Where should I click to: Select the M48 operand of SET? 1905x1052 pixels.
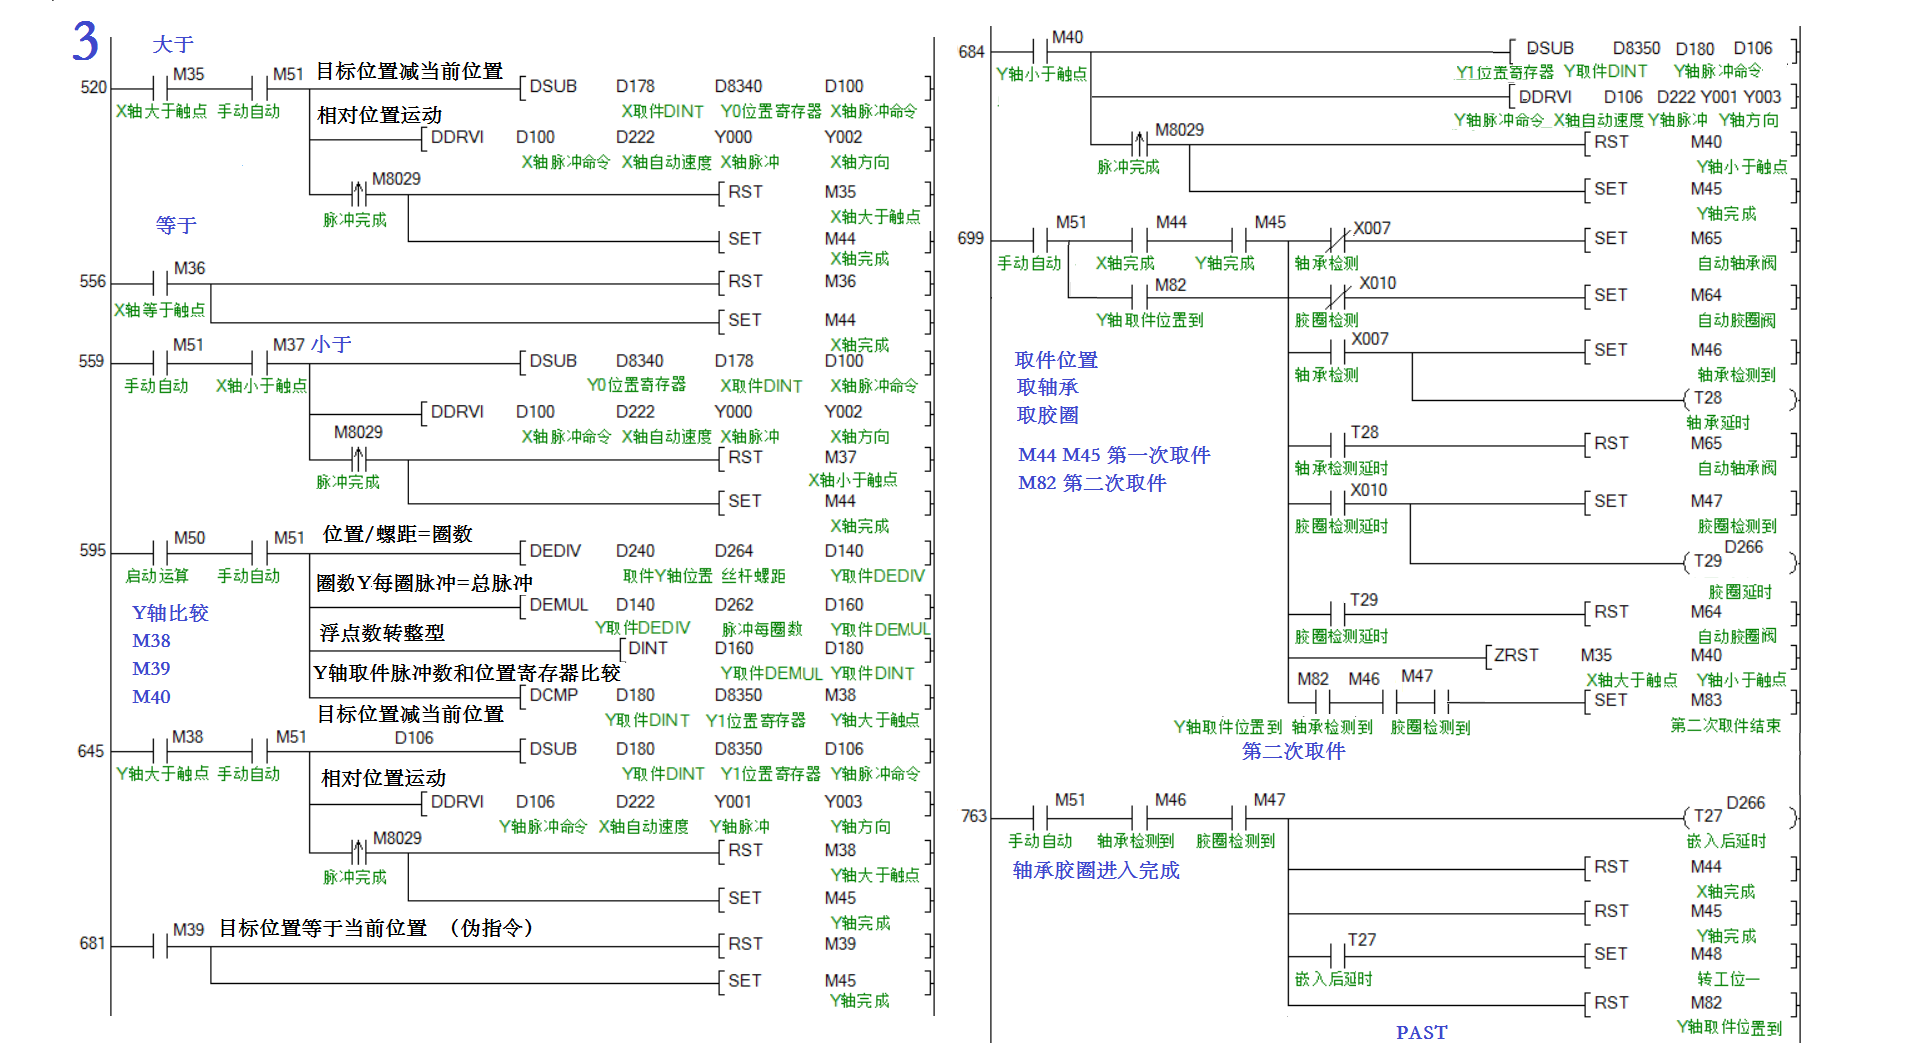tap(1706, 954)
